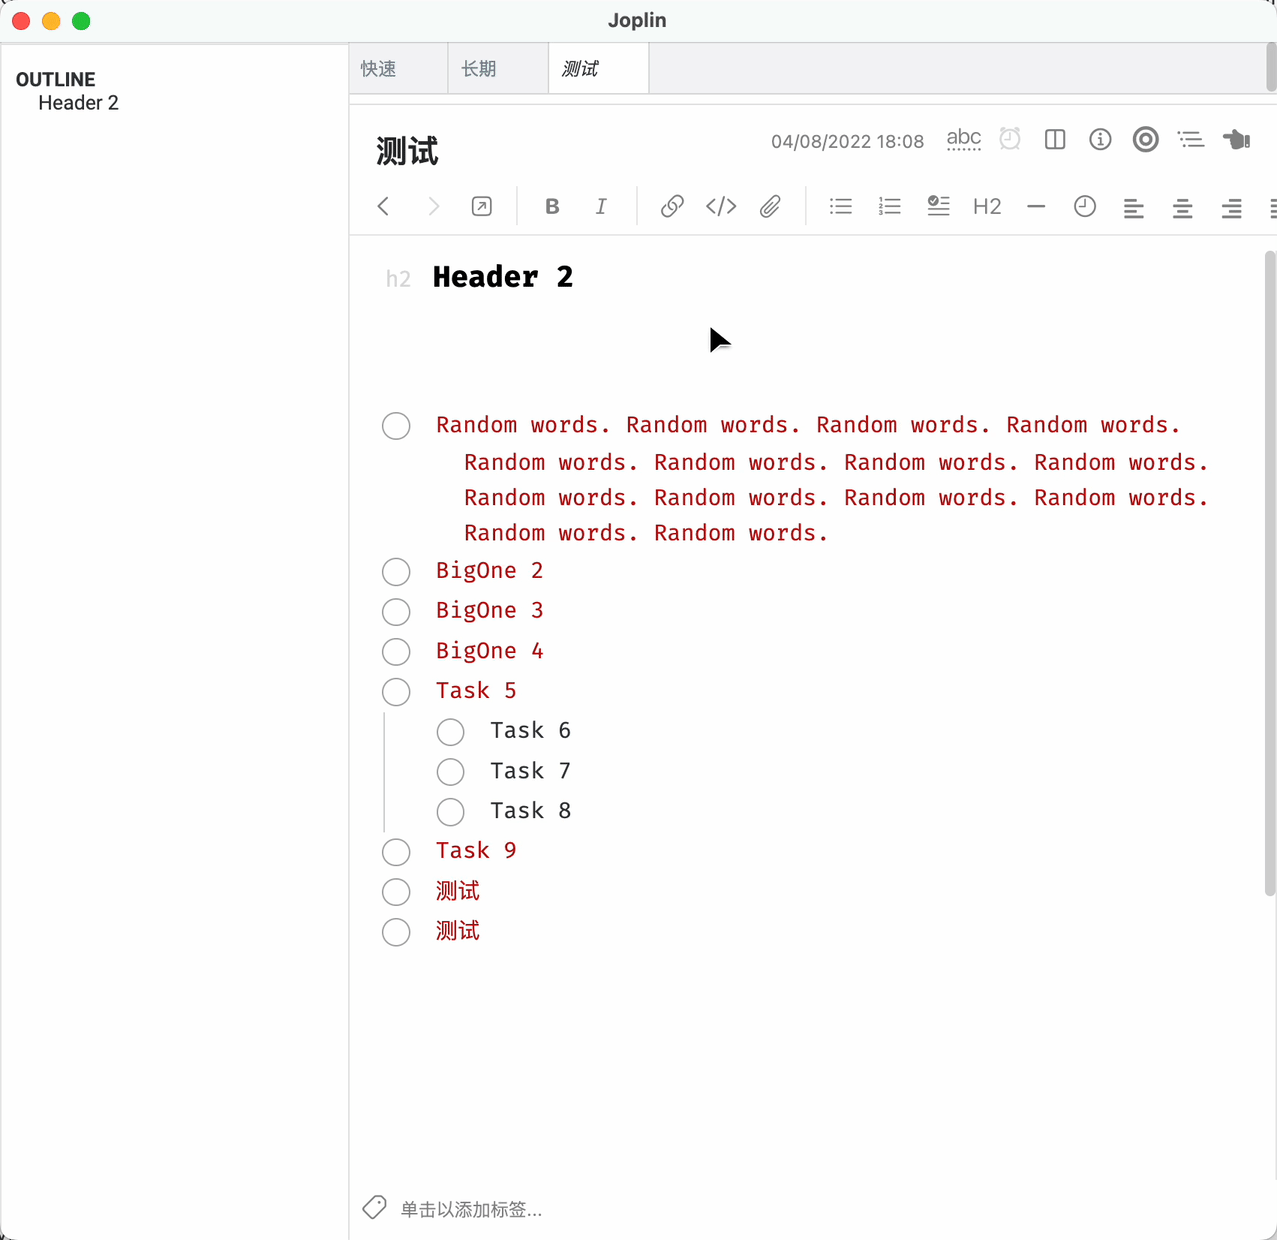
Task: Click the BigOne 4 text
Action: (489, 651)
